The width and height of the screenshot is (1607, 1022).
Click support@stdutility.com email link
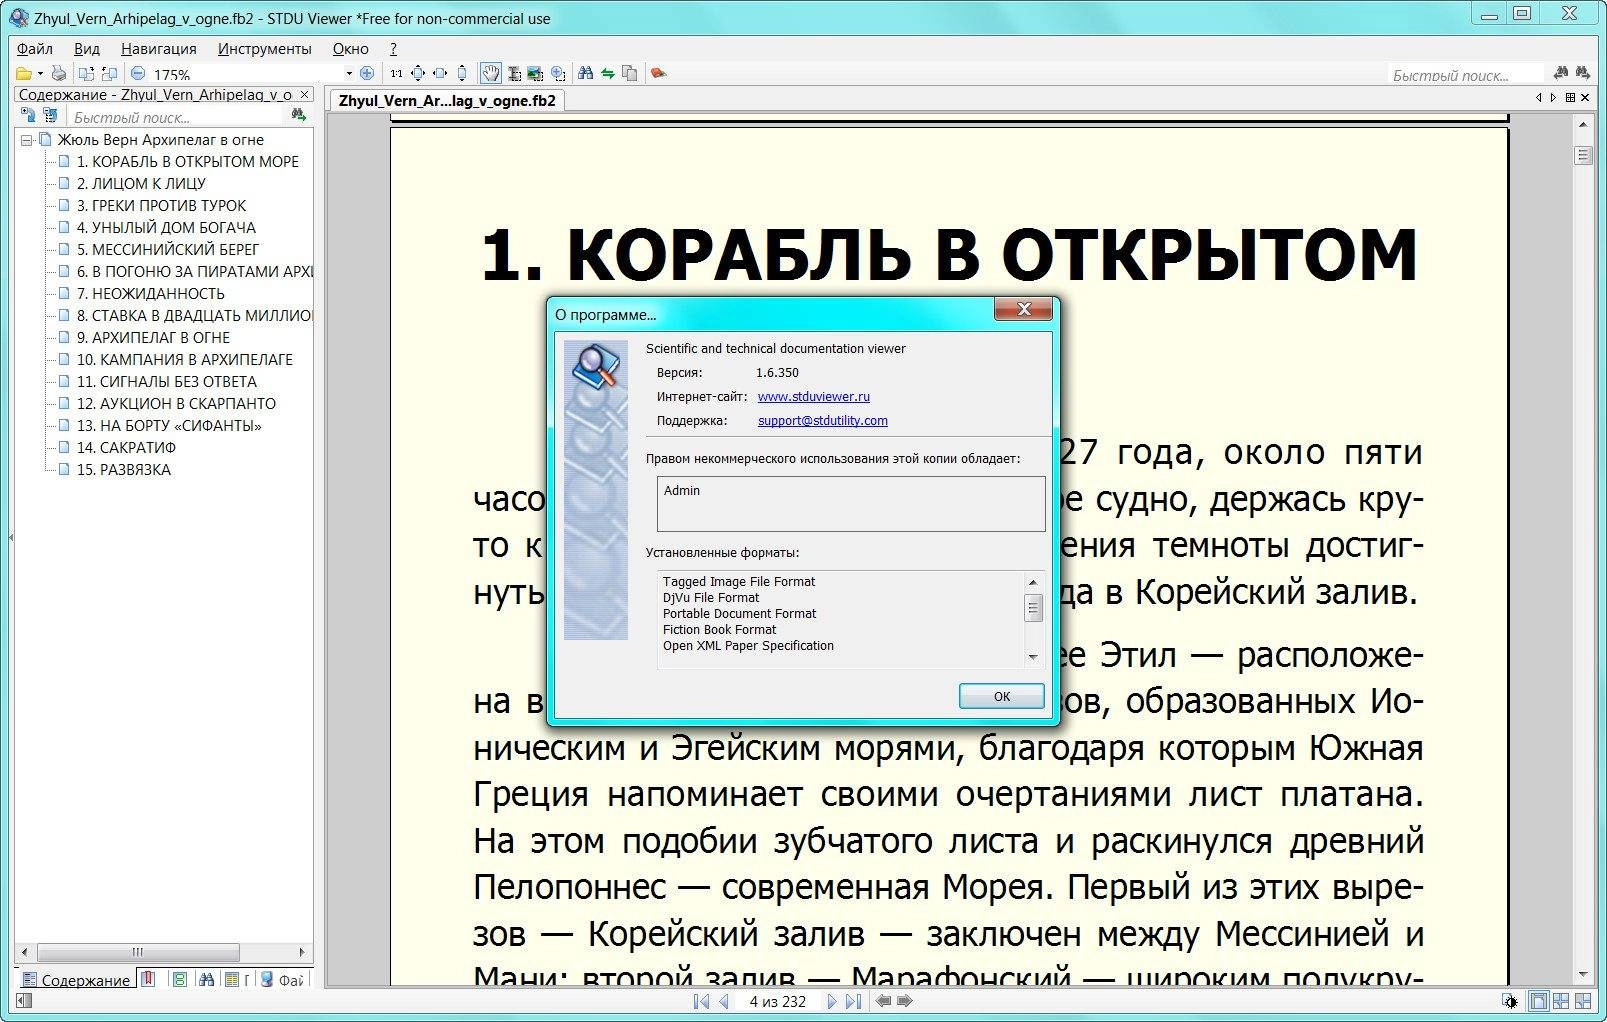[822, 421]
